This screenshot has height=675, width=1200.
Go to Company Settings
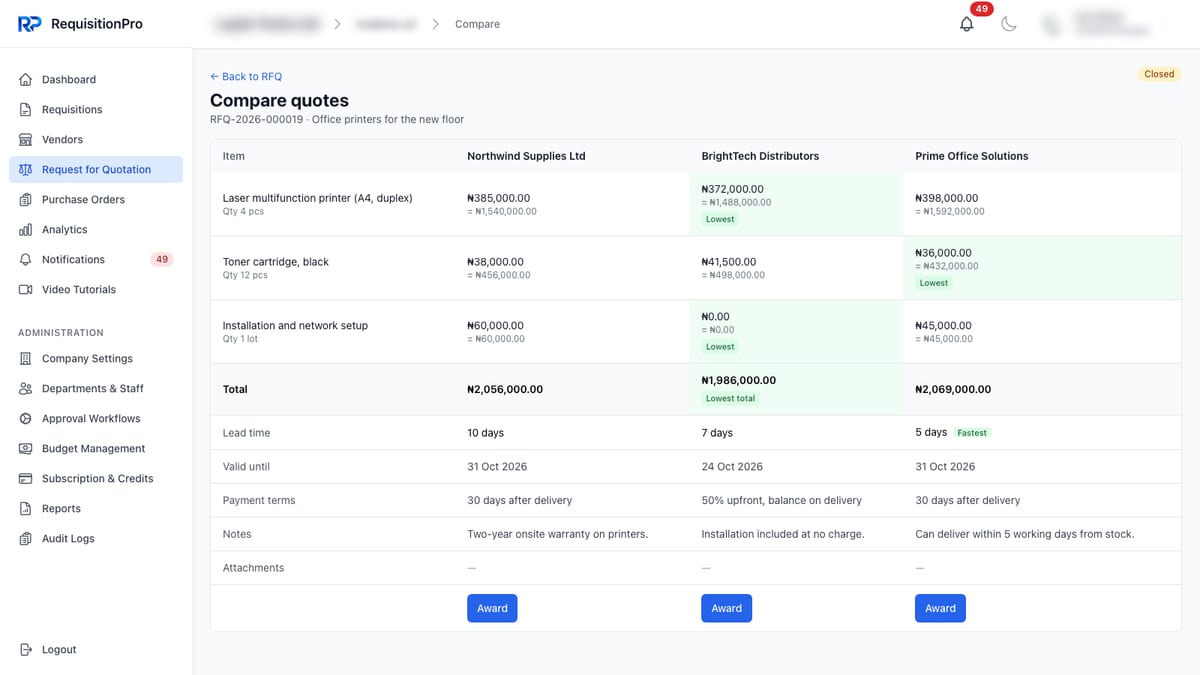click(96, 358)
